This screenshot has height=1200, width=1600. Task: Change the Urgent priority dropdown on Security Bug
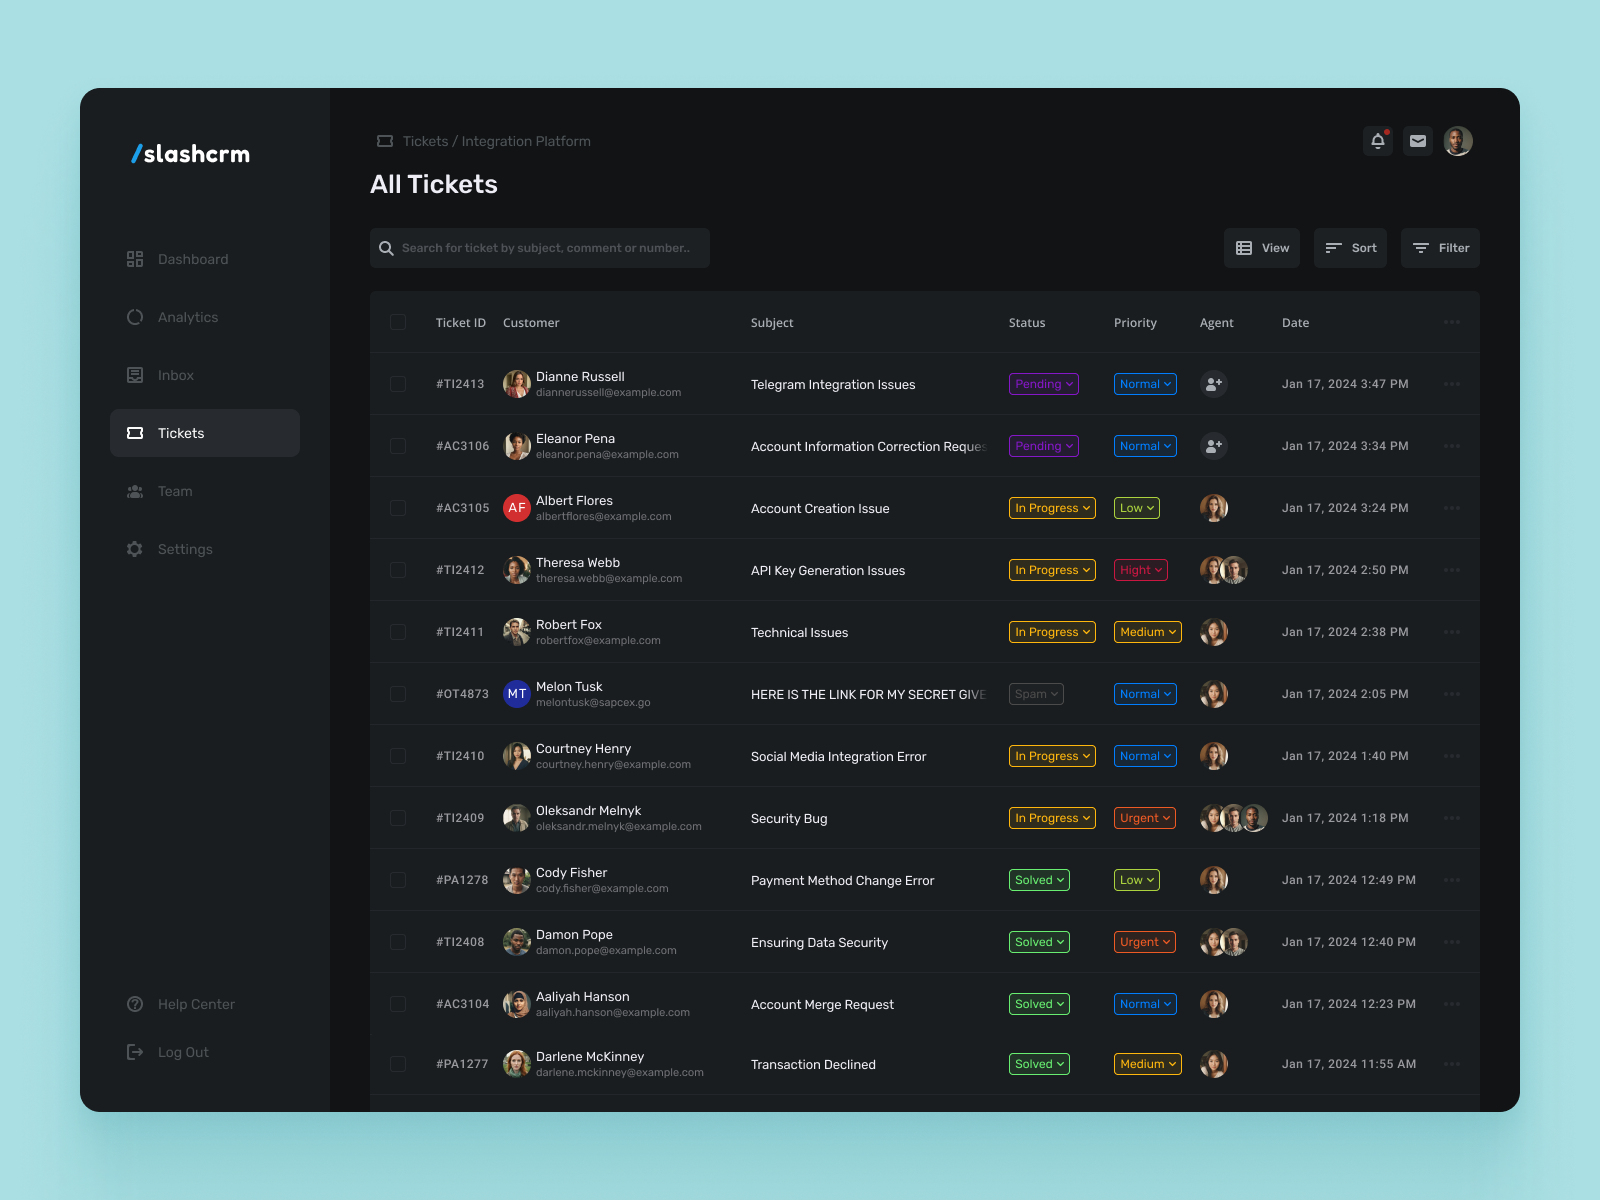pyautogui.click(x=1144, y=818)
